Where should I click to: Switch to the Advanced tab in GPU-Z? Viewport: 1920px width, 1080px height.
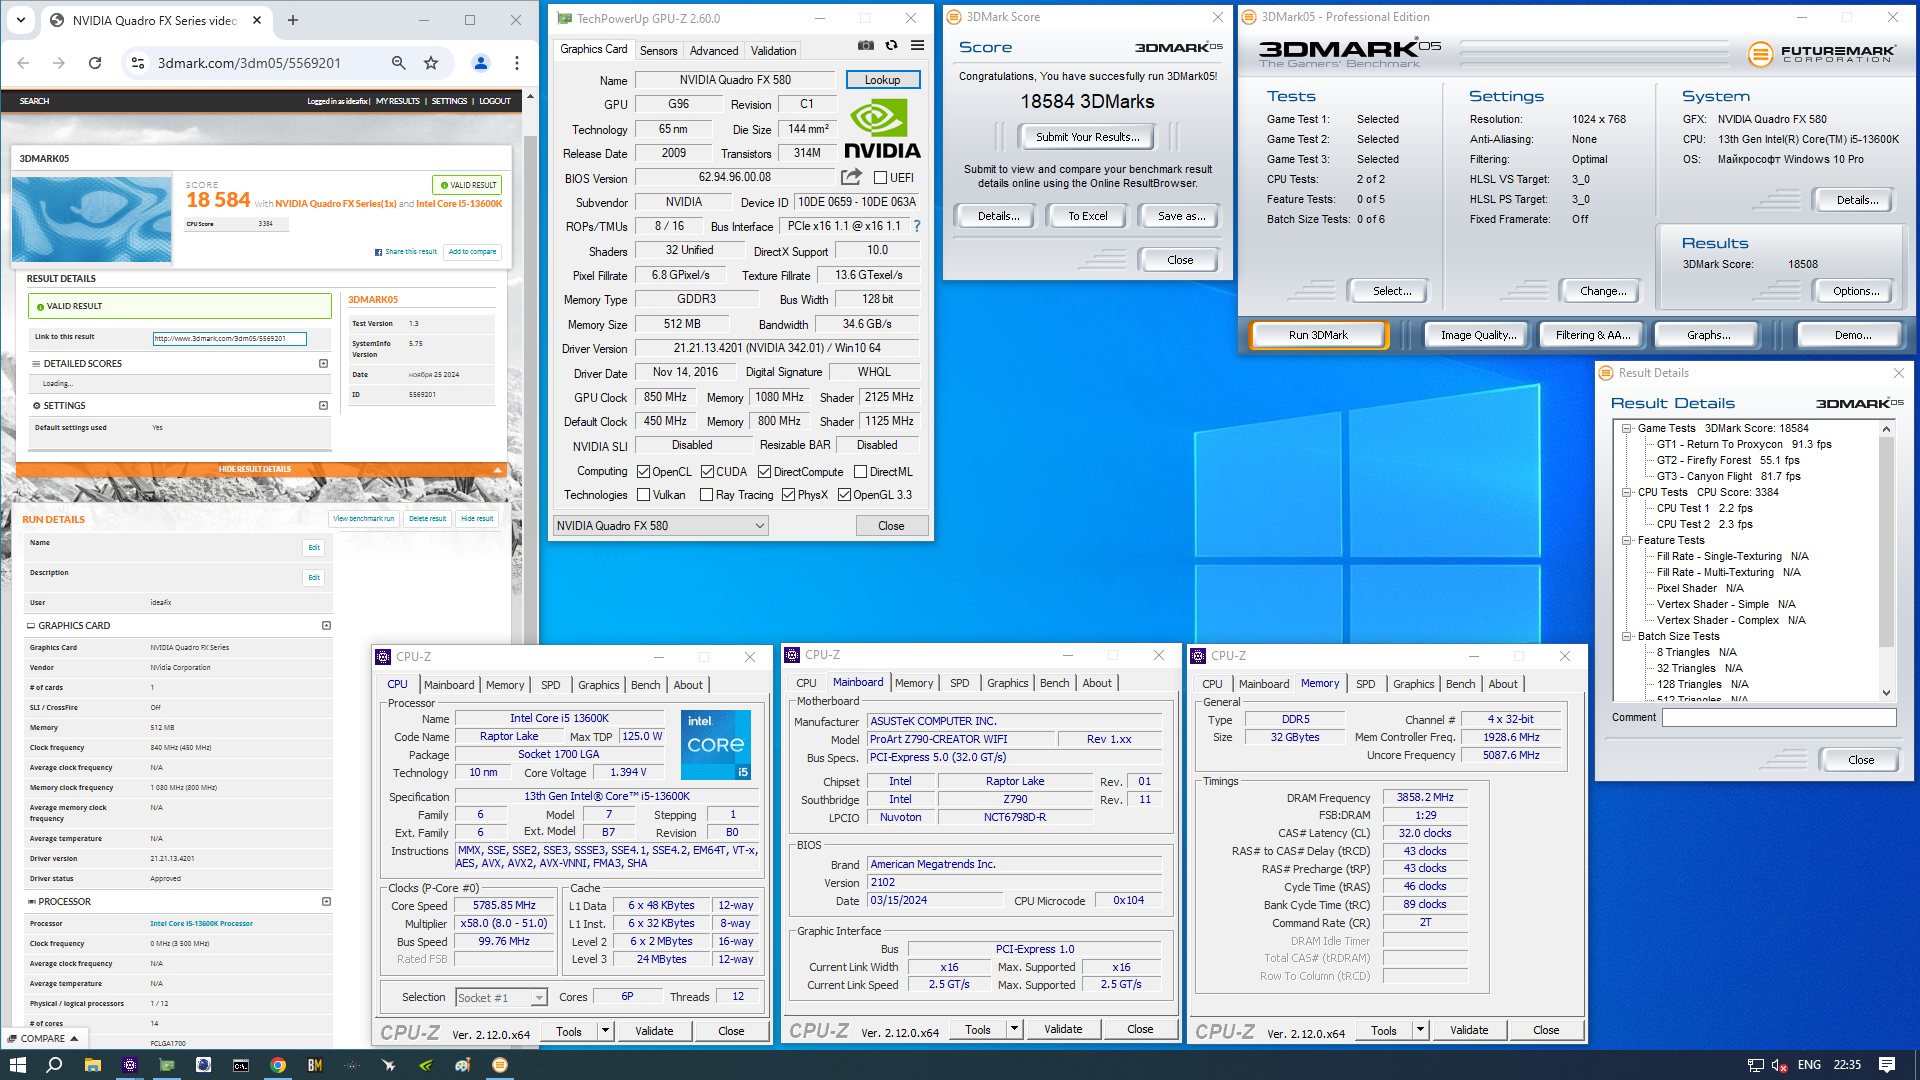[714, 51]
